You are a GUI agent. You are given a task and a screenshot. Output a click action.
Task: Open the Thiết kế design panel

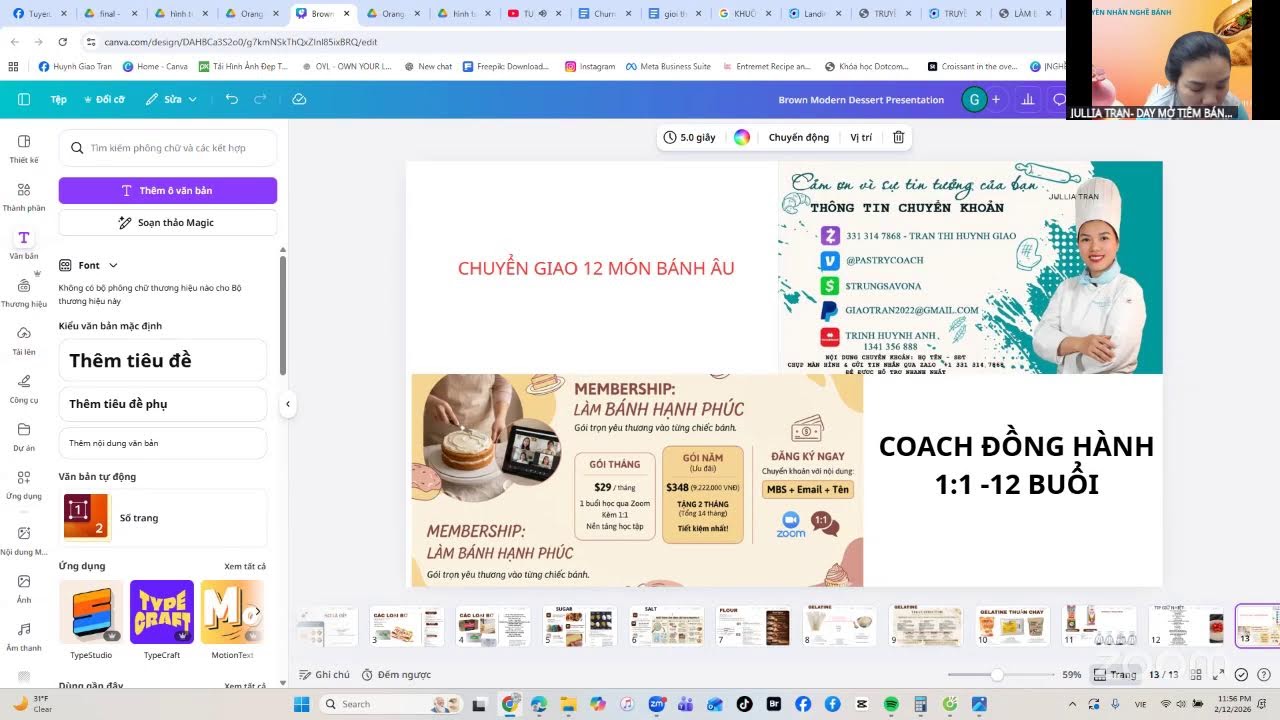tap(24, 148)
